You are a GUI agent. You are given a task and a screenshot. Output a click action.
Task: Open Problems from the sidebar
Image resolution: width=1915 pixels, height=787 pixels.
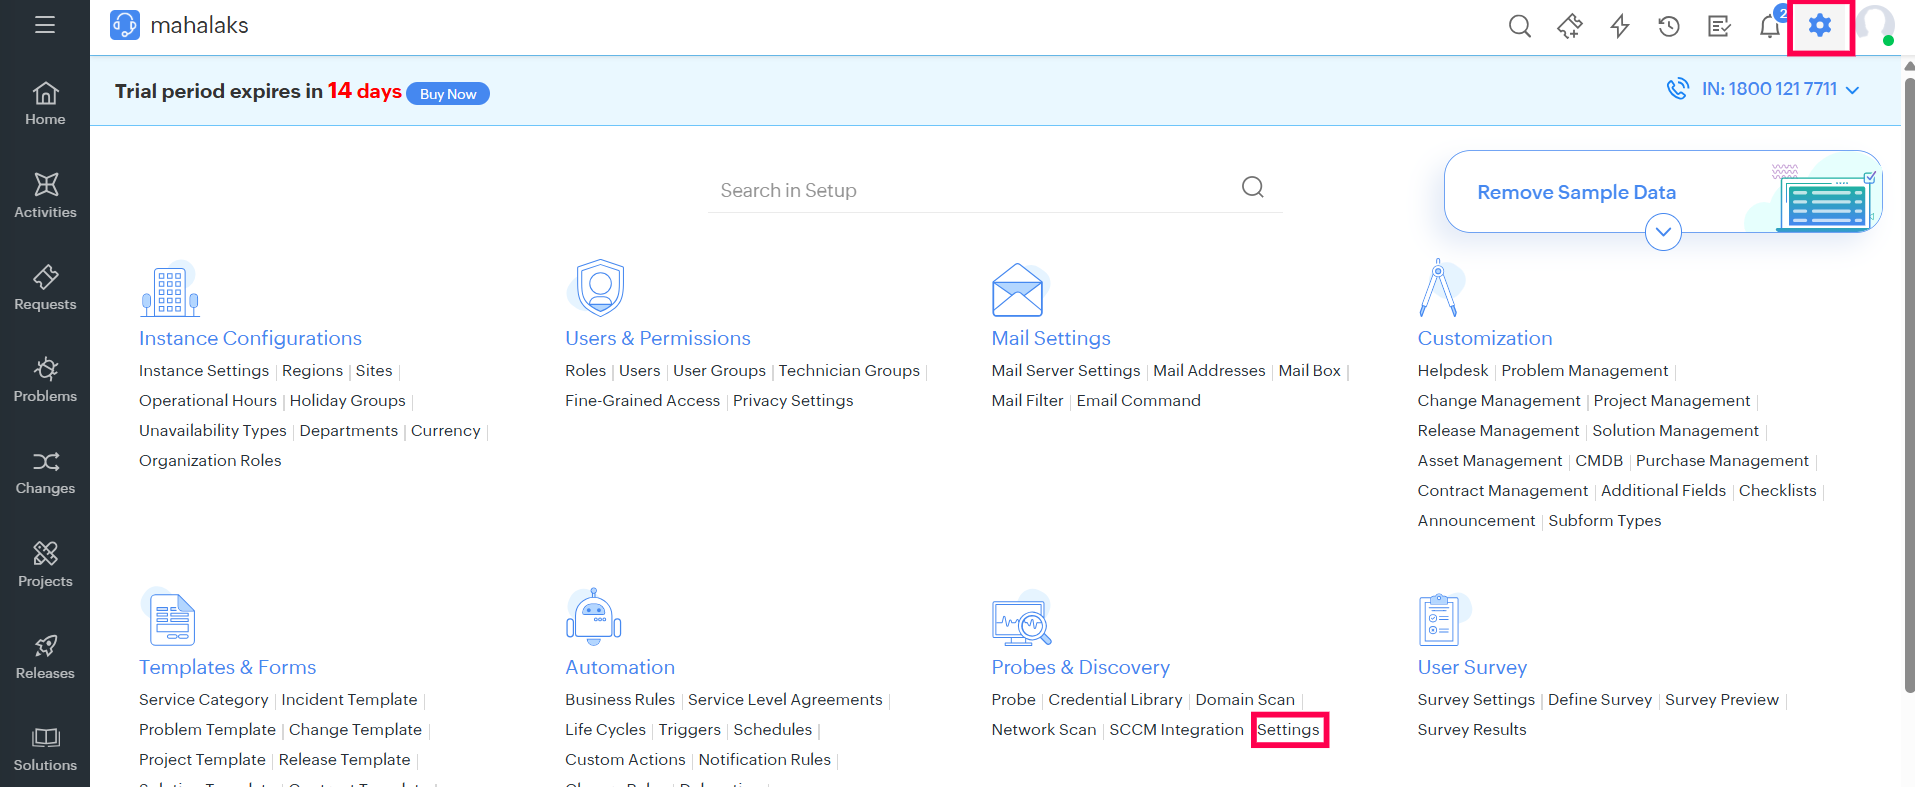(x=45, y=380)
